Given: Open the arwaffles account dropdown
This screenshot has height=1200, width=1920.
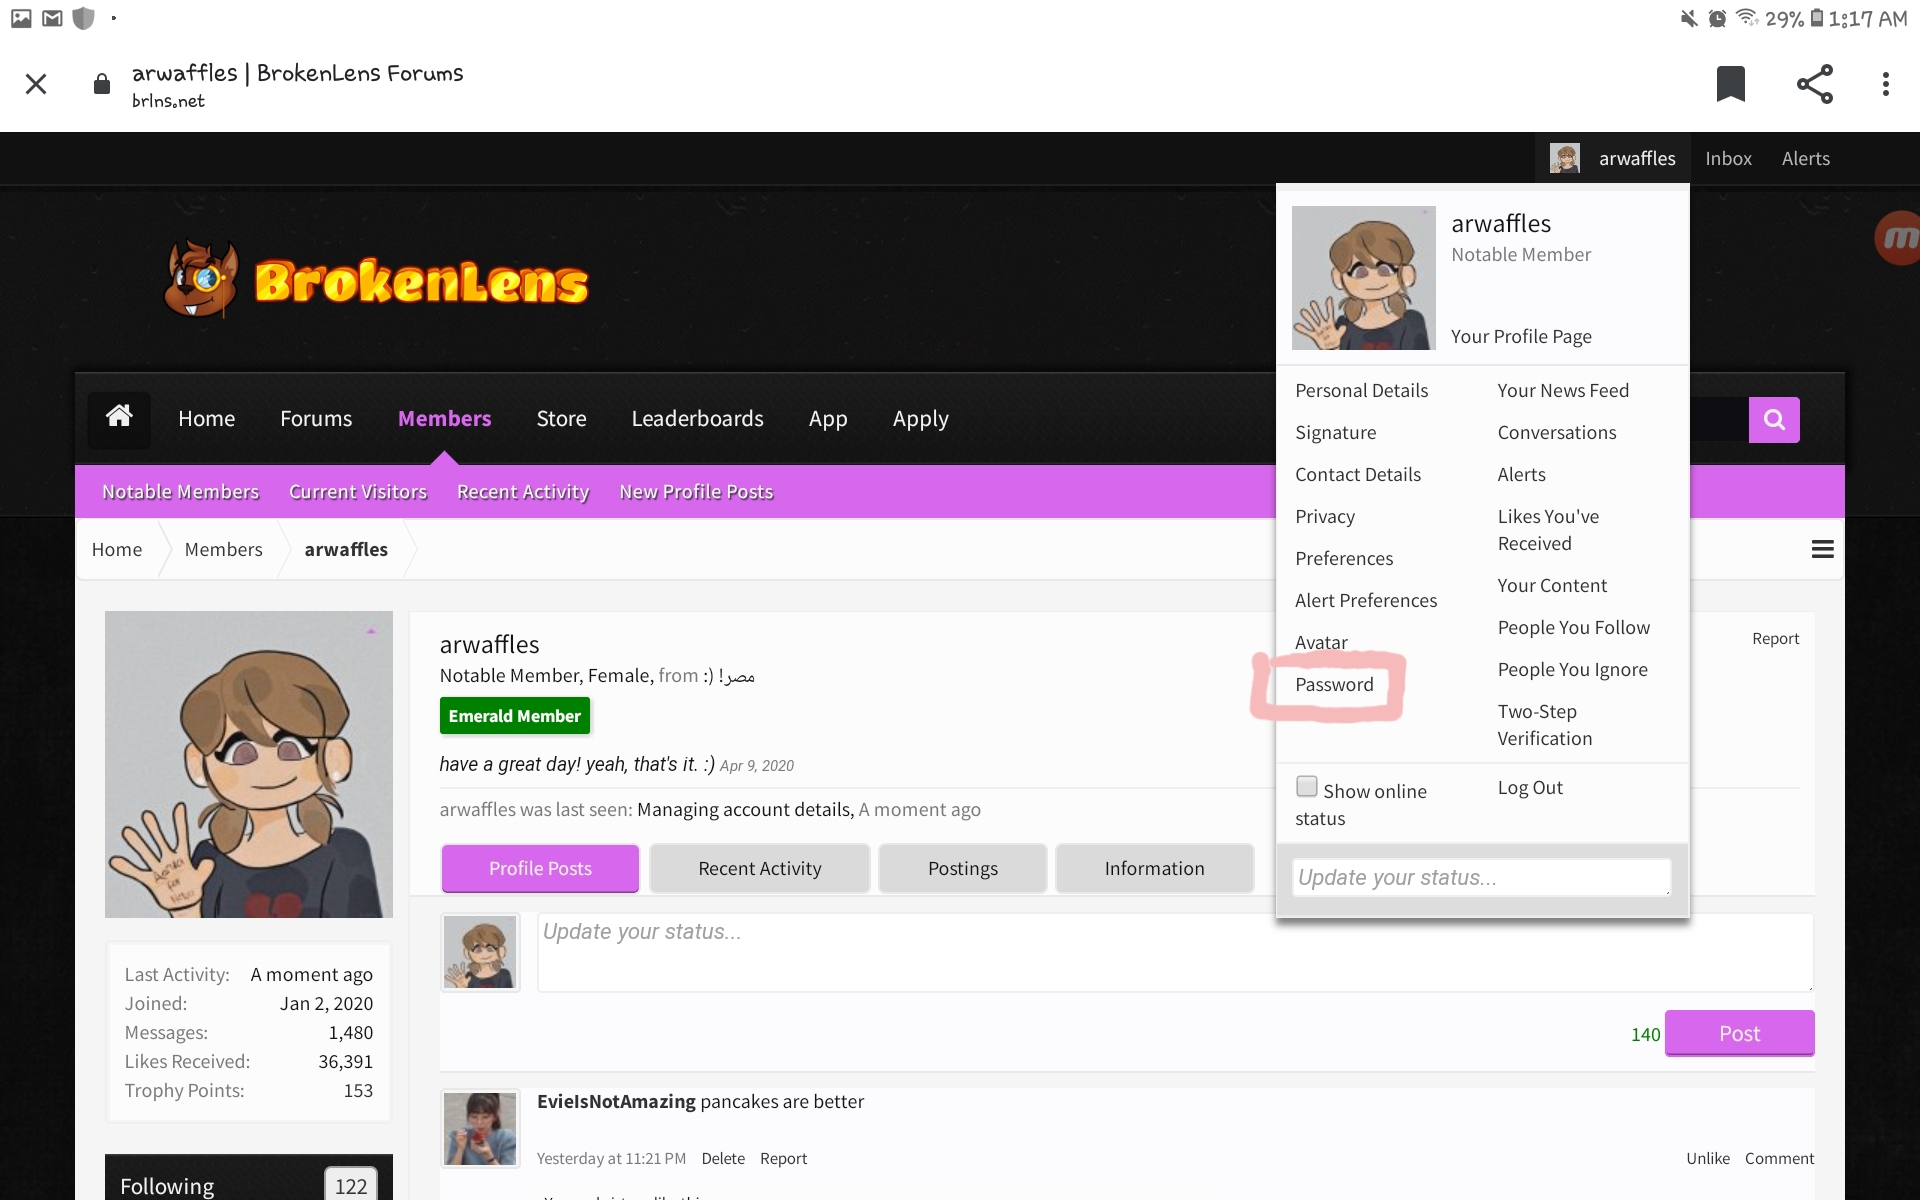Looking at the screenshot, I should click(1612, 158).
